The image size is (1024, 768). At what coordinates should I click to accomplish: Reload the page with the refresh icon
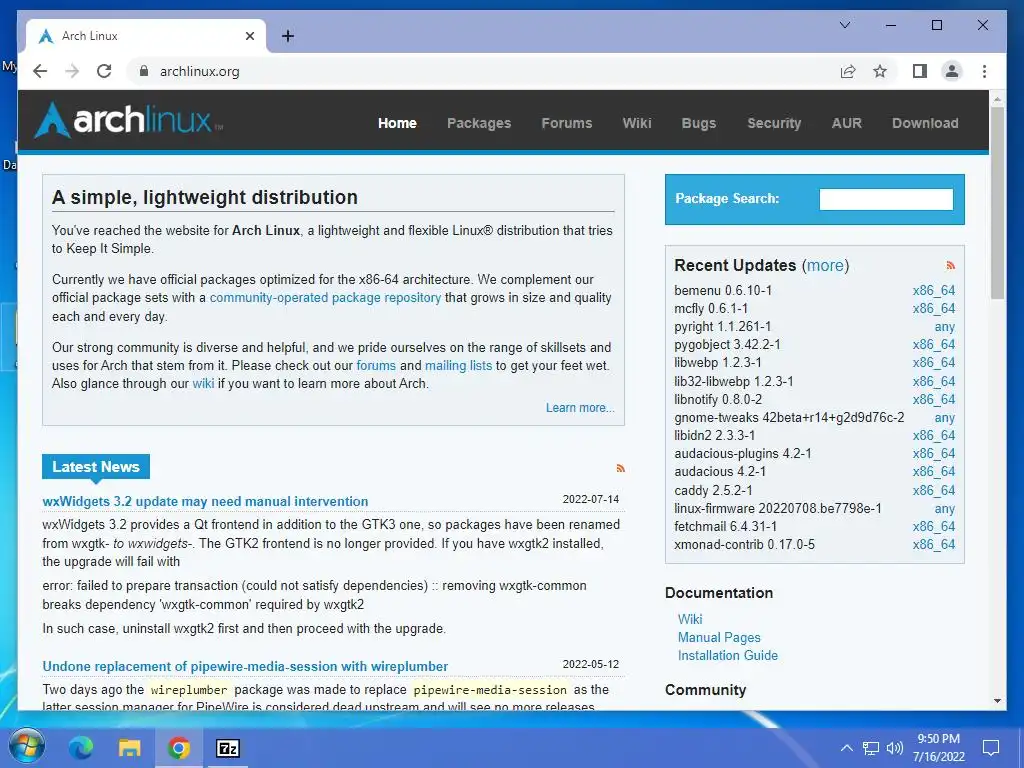(104, 71)
